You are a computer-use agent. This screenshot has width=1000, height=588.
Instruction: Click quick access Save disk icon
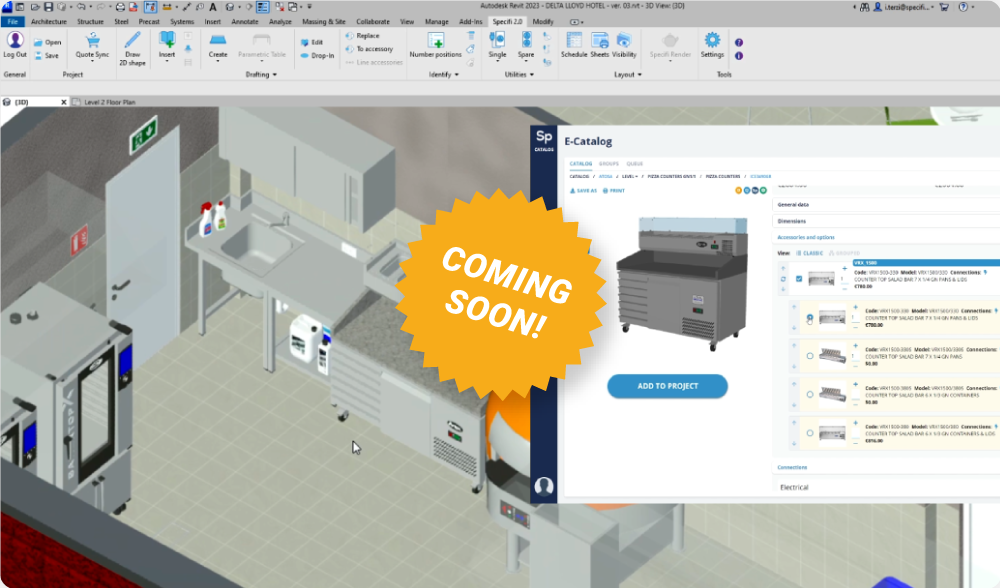[48, 7]
